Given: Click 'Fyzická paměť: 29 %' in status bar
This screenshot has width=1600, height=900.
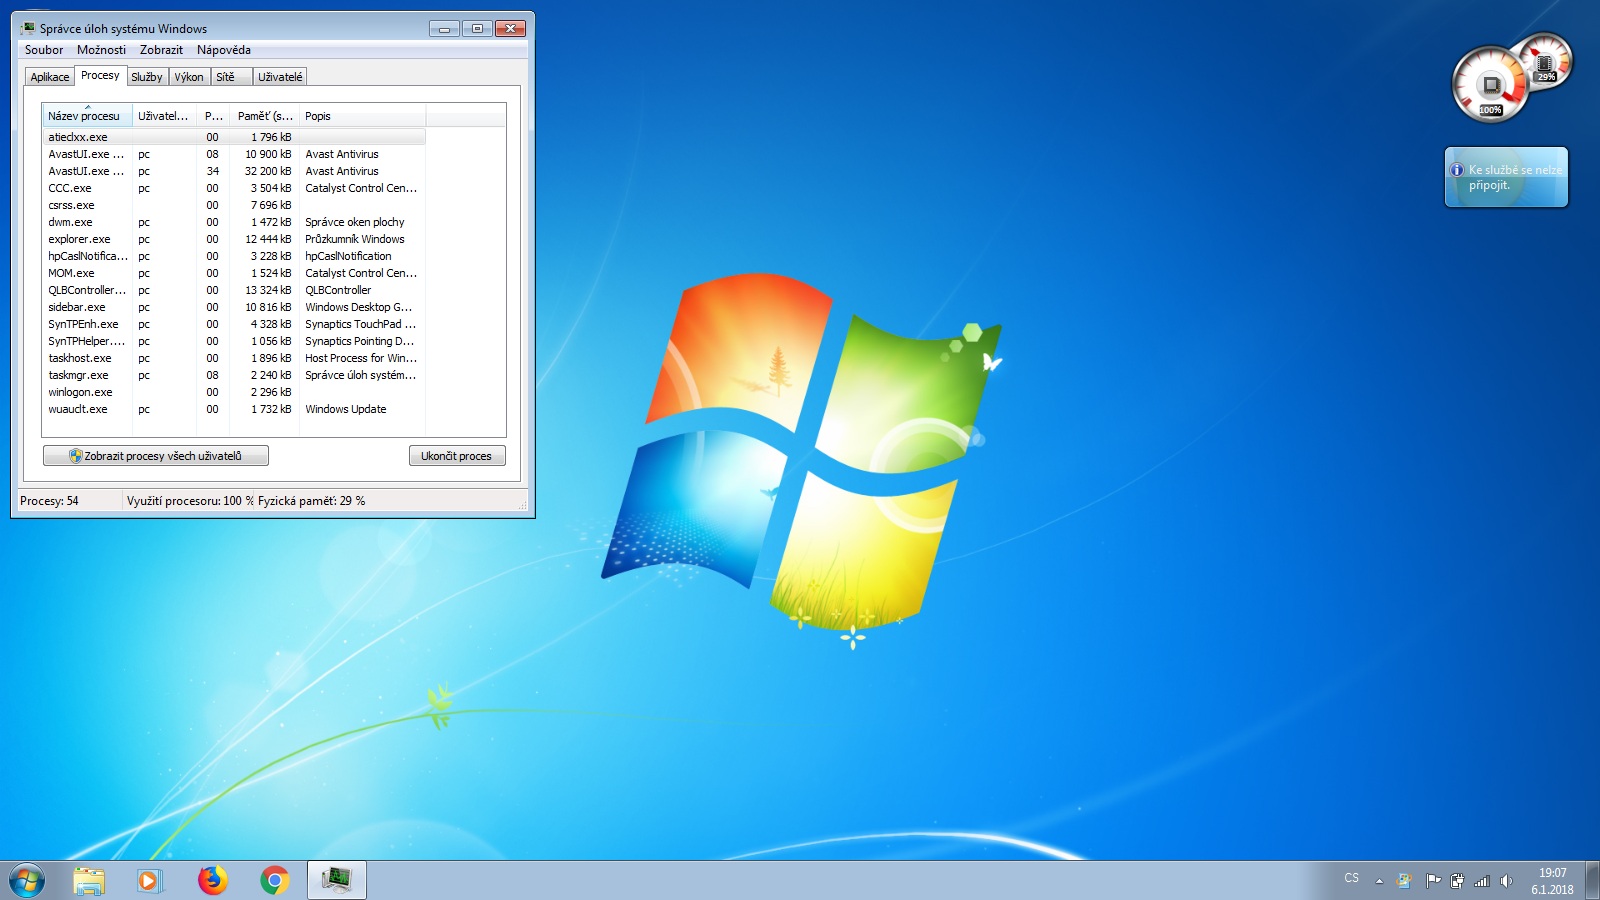Looking at the screenshot, I should (x=312, y=501).
